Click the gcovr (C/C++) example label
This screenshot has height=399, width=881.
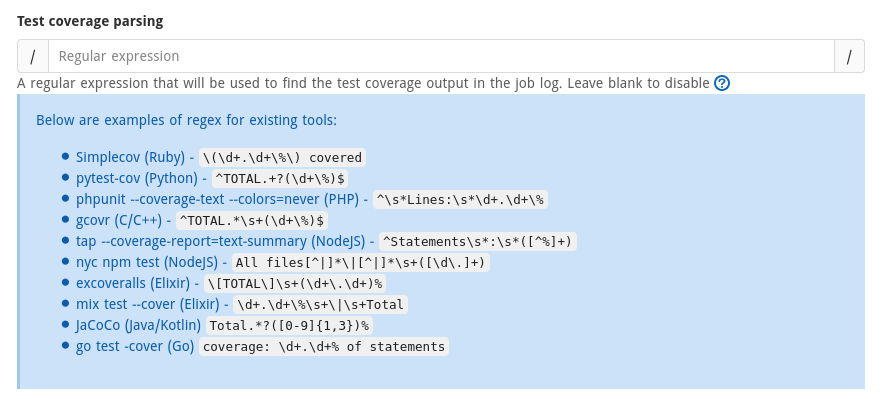coord(119,220)
